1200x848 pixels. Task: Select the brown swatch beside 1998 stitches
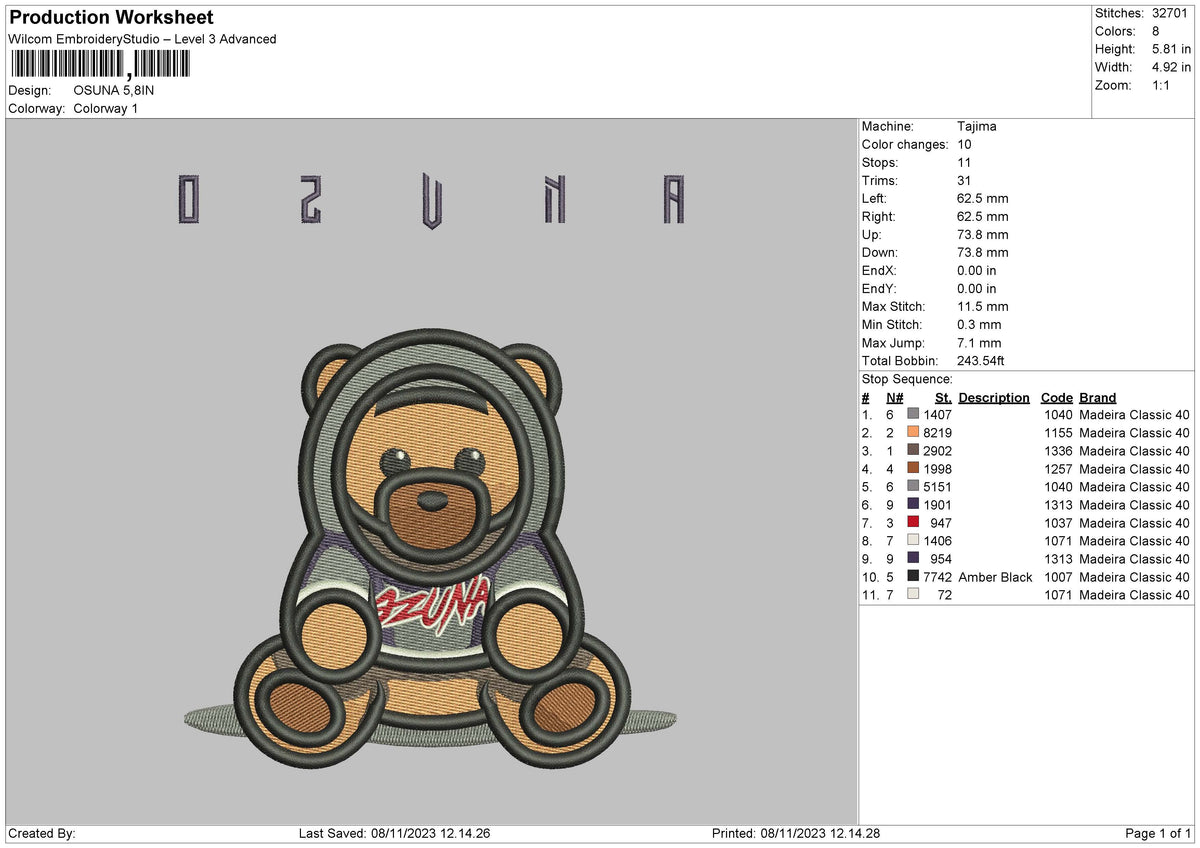913,468
